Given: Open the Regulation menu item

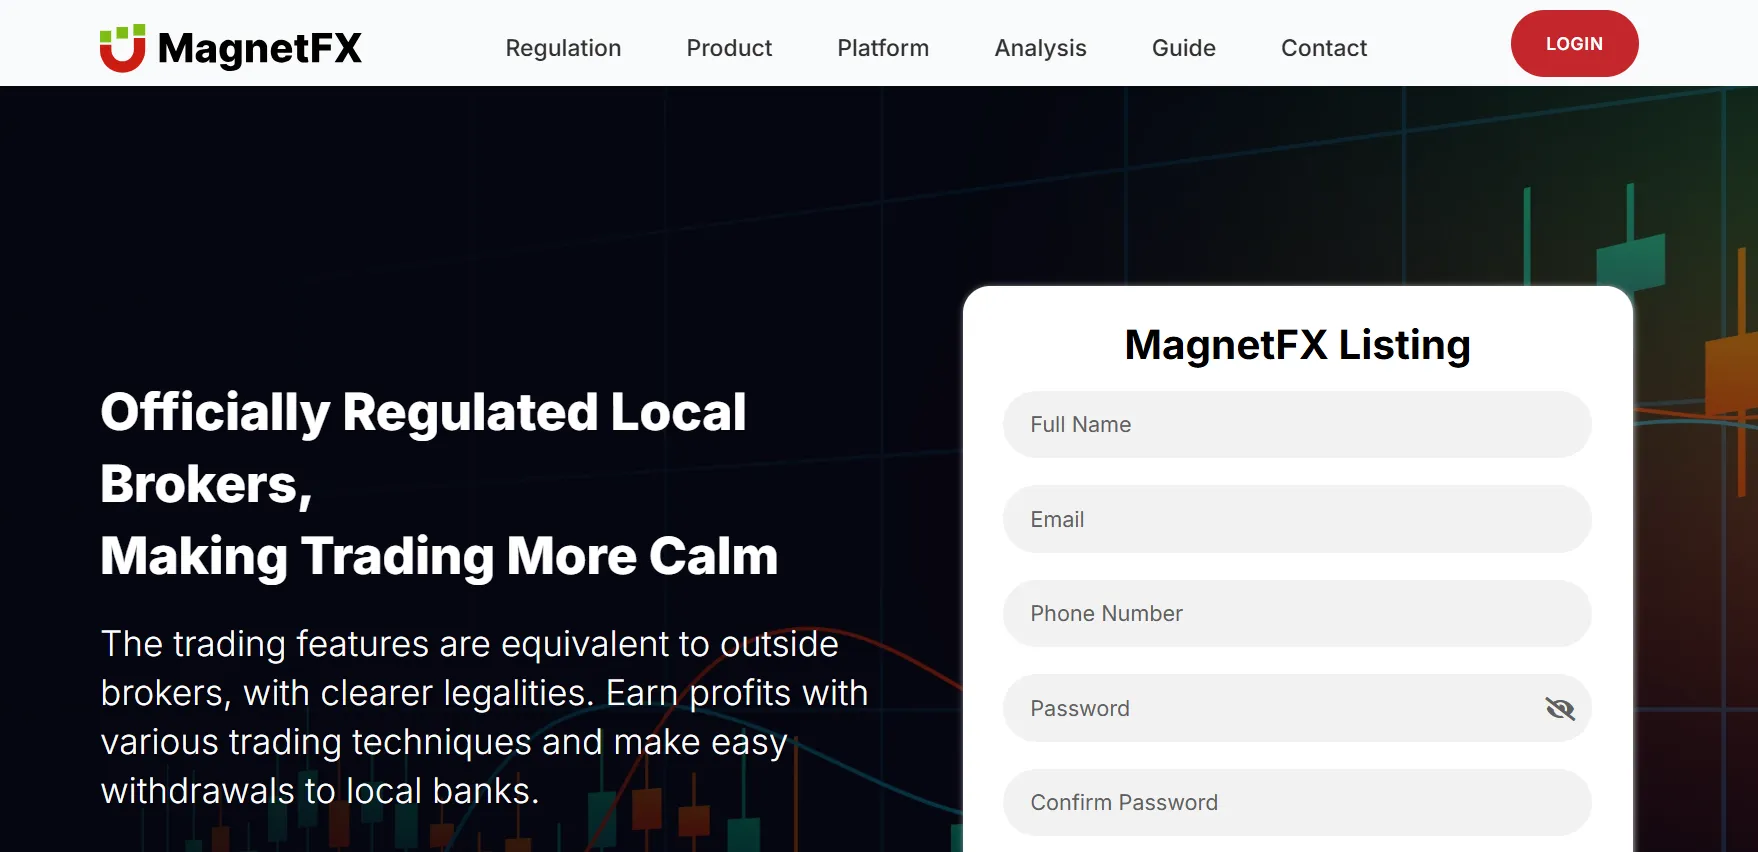Looking at the screenshot, I should coord(563,48).
